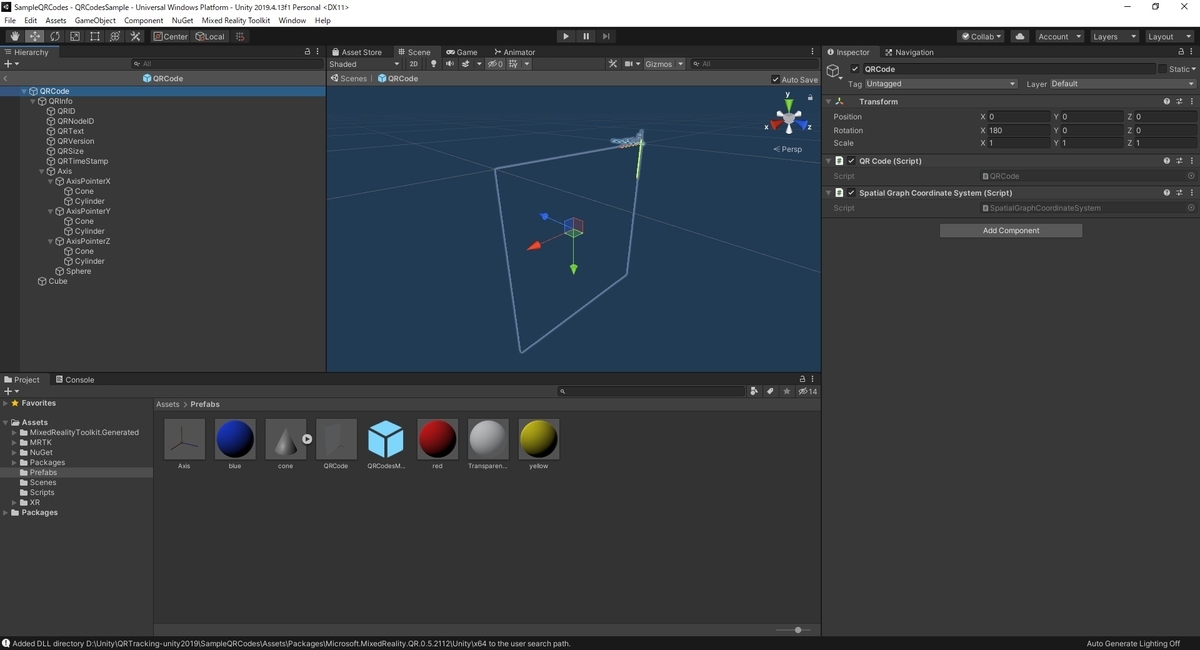Click the Step frame button

click(606, 36)
